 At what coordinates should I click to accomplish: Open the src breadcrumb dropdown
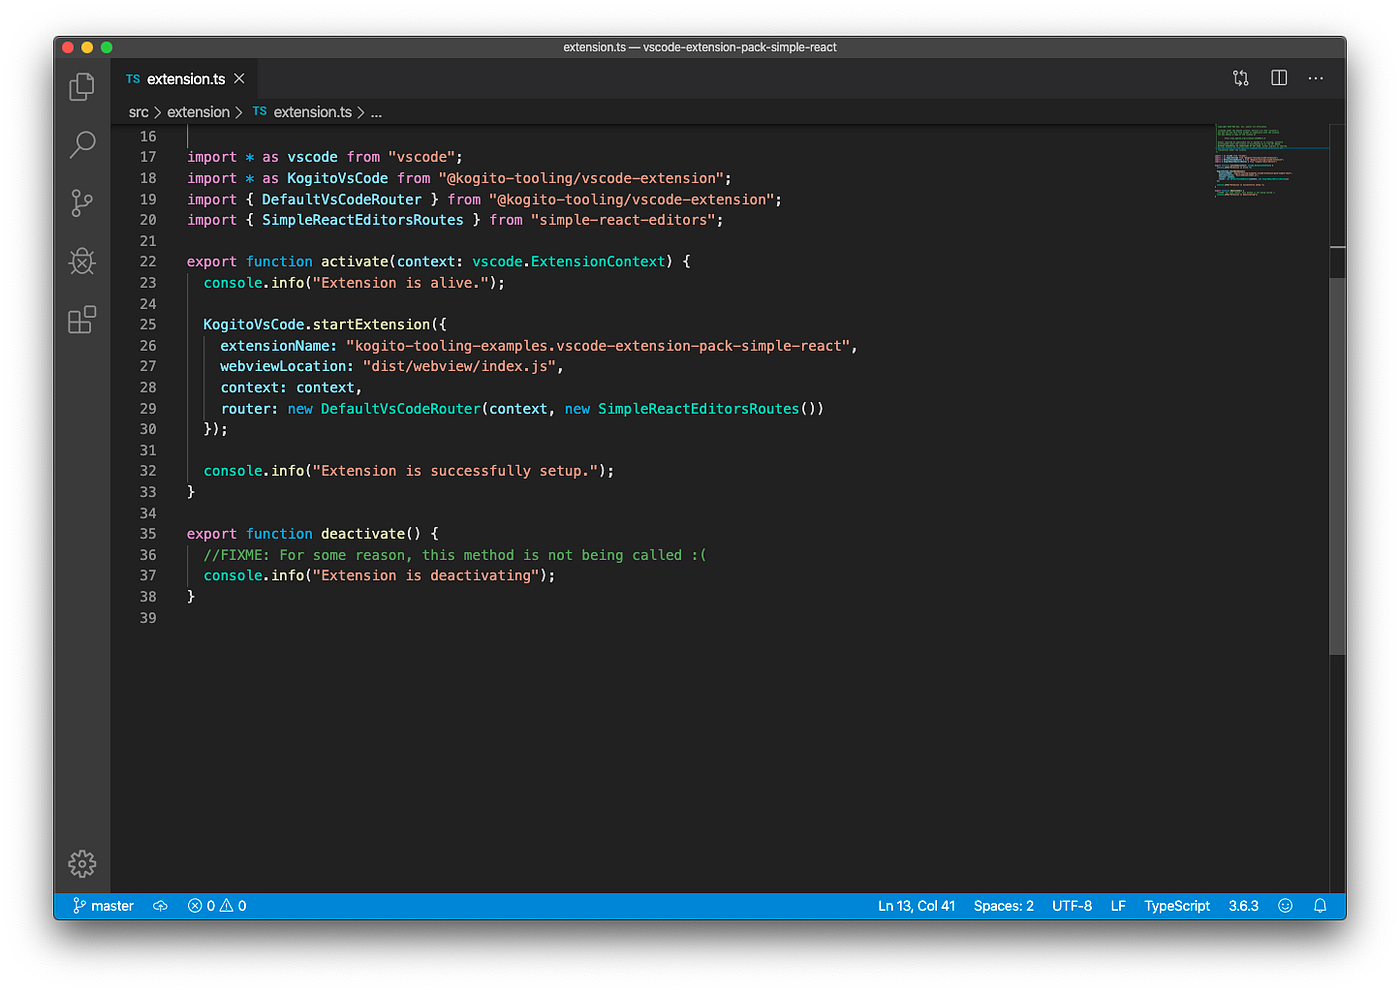[138, 111]
